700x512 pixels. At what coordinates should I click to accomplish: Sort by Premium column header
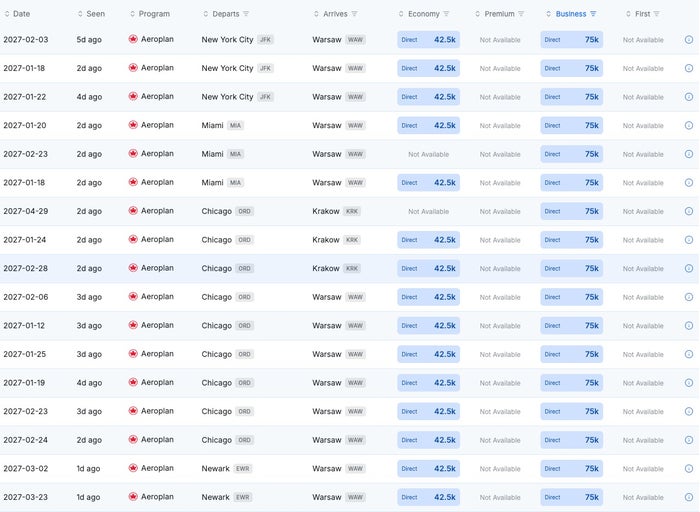495,14
